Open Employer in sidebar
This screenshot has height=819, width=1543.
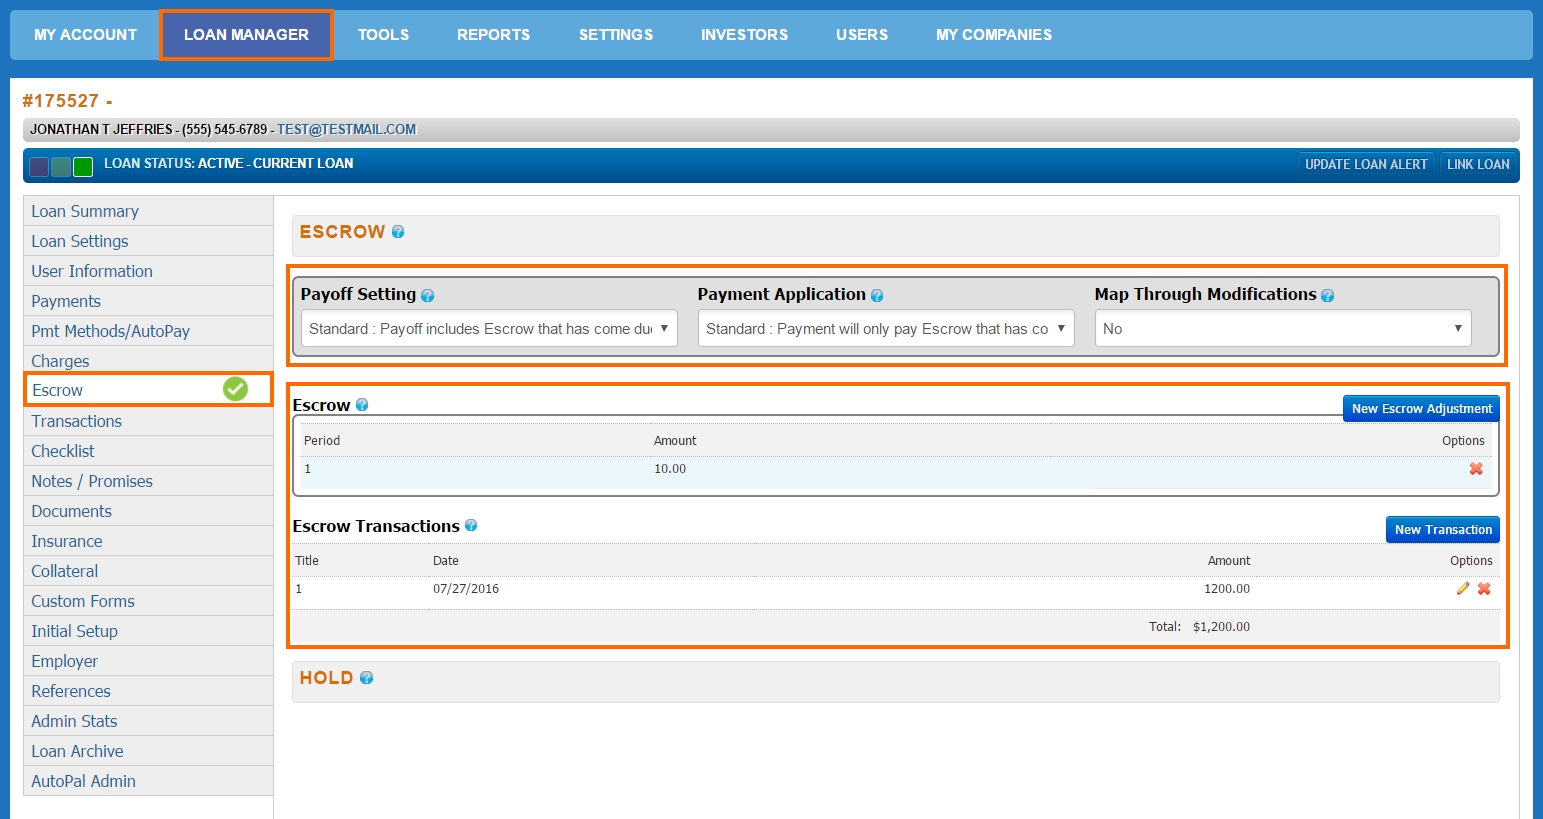pos(148,661)
